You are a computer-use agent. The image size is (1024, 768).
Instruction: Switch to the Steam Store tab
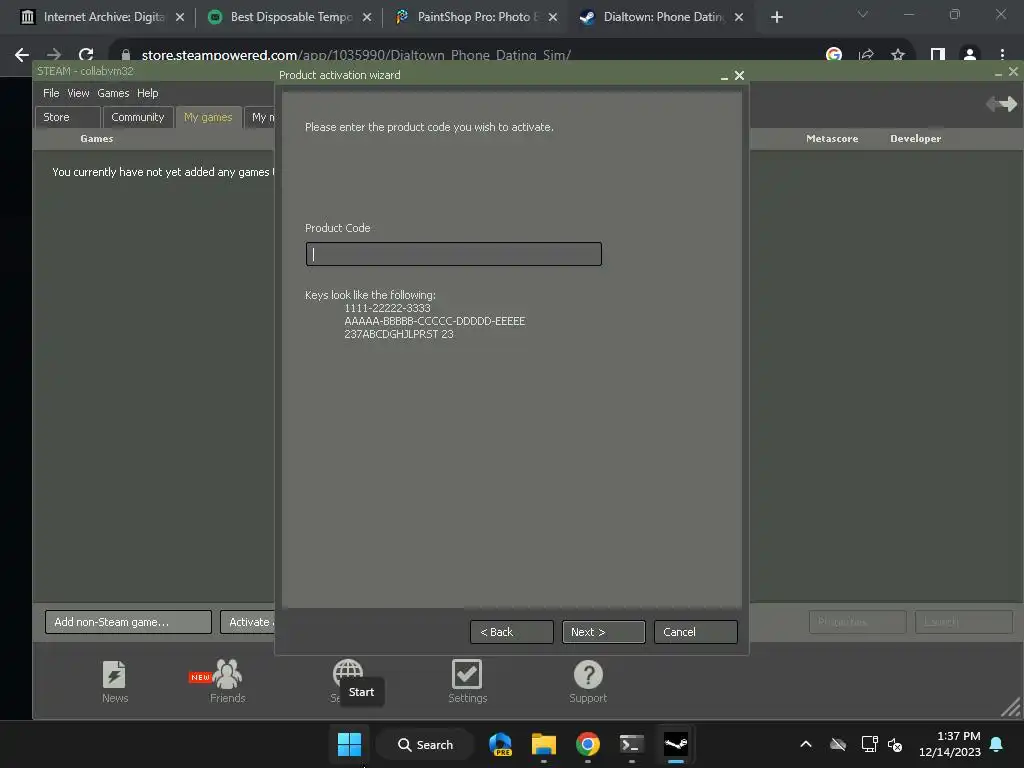point(67,117)
